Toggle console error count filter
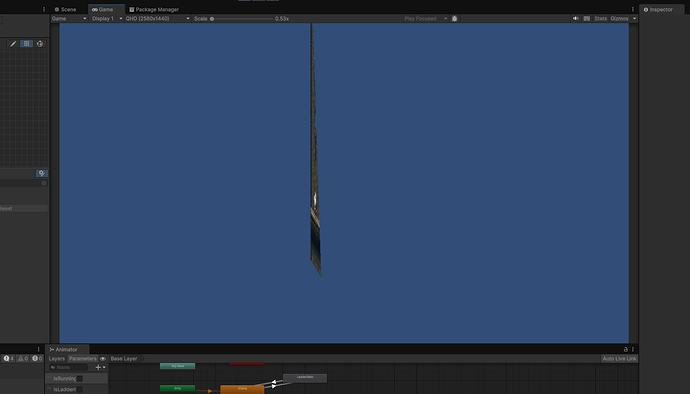 [37, 358]
